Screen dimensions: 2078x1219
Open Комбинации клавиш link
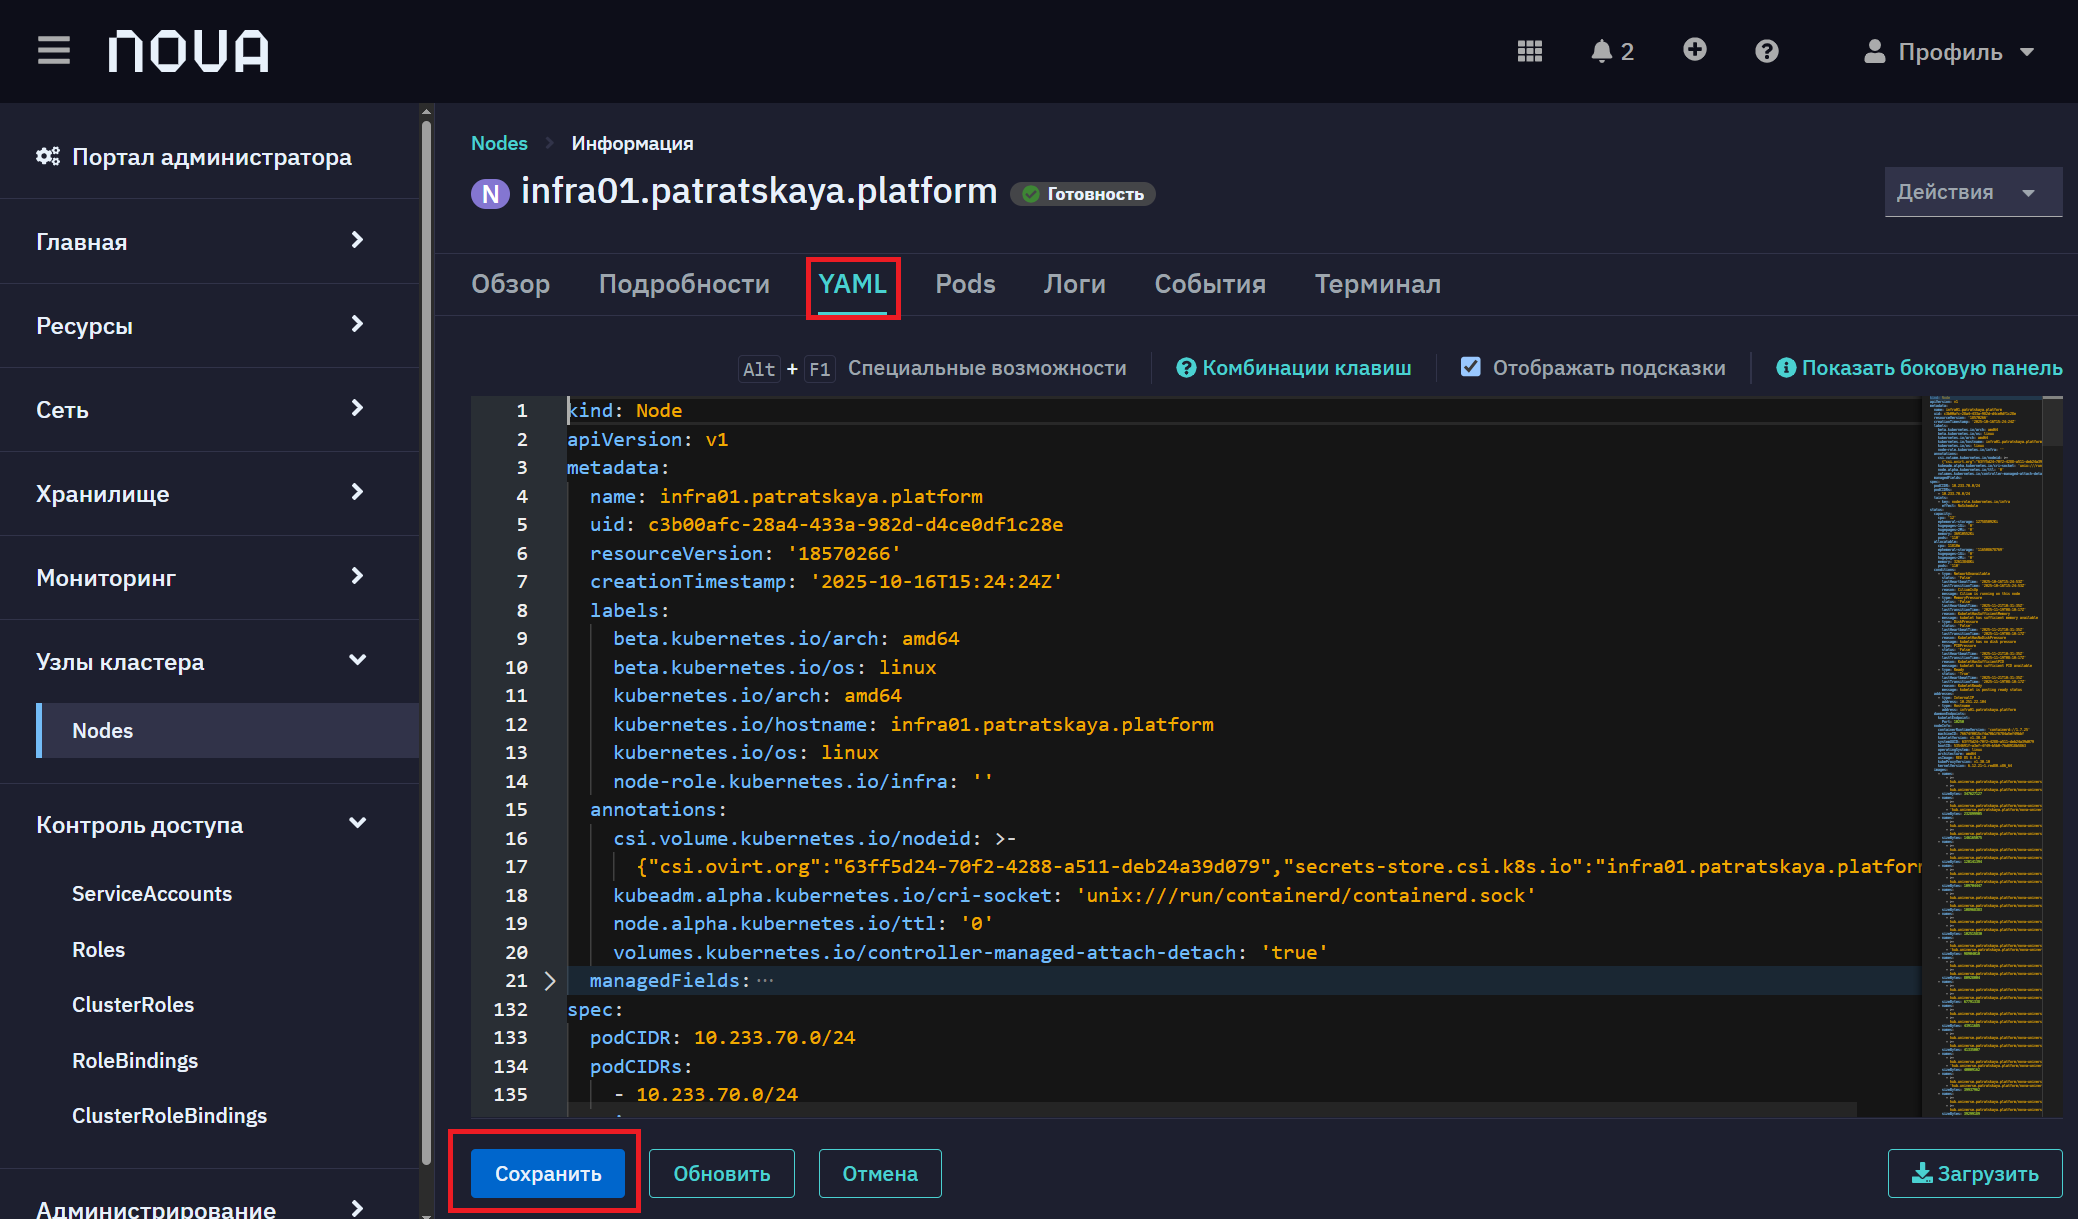tap(1294, 368)
